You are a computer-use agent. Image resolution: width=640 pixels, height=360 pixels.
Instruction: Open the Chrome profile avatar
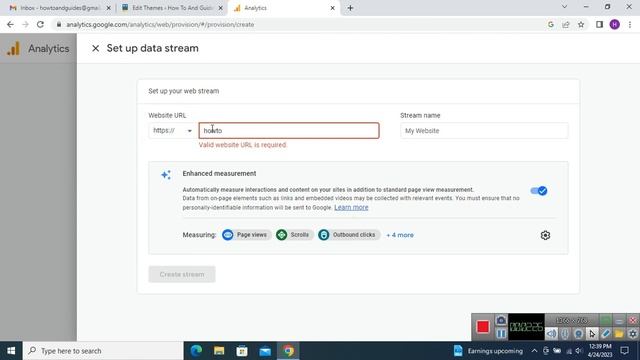pos(615,24)
